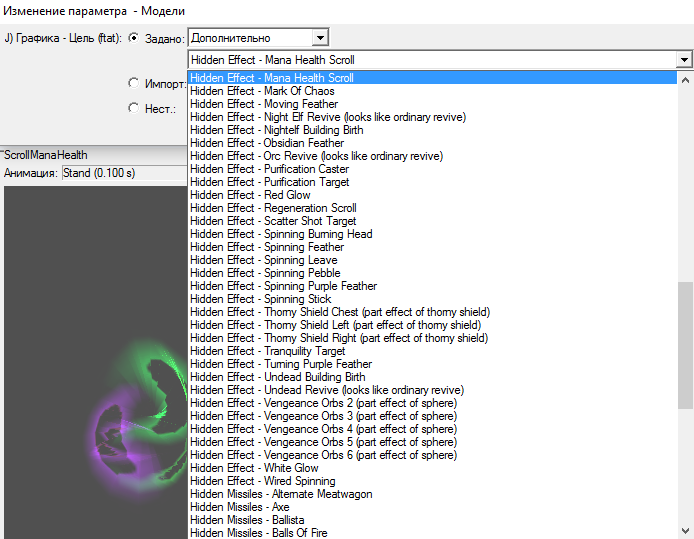Image resolution: width=694 pixels, height=539 pixels.
Task: Pick Hidden Effect - Thorny Shield Left
Action: point(432,325)
